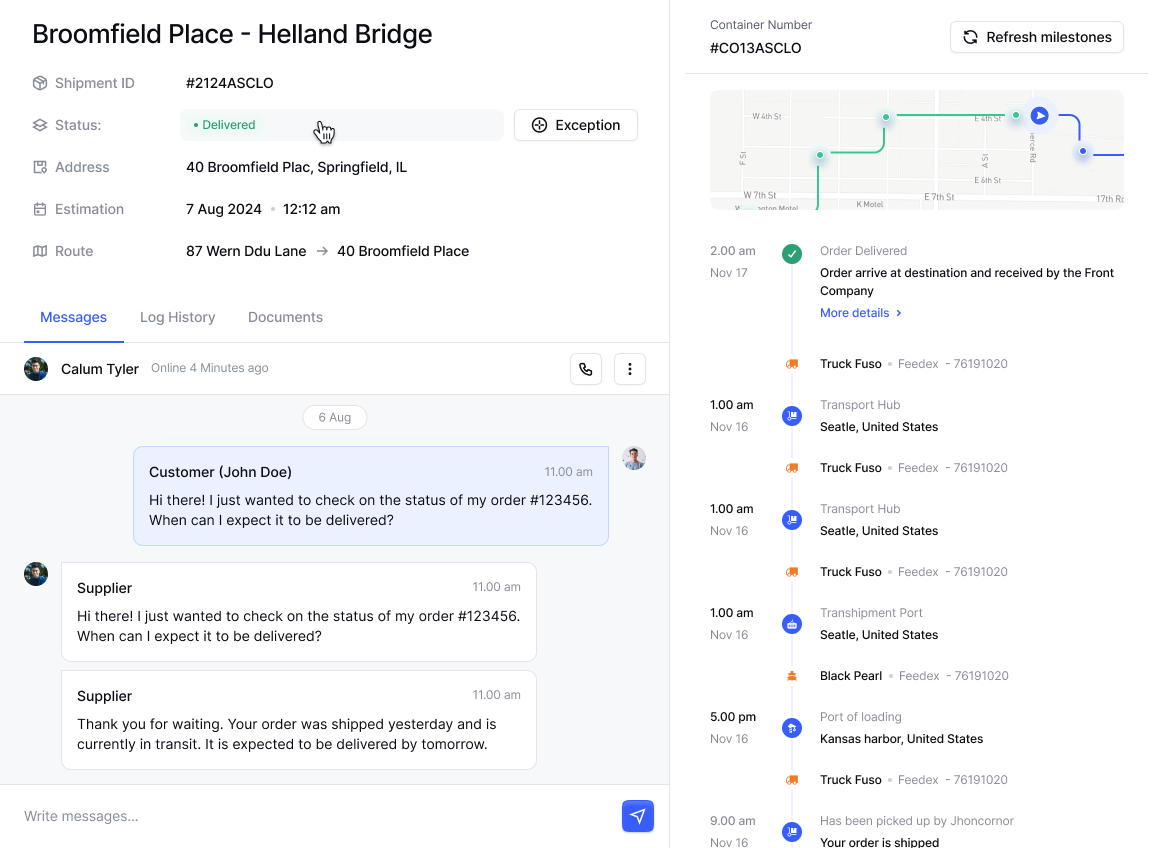Click the refresh icon in Refresh milestones
This screenshot has width=1164, height=848.
[x=970, y=37]
